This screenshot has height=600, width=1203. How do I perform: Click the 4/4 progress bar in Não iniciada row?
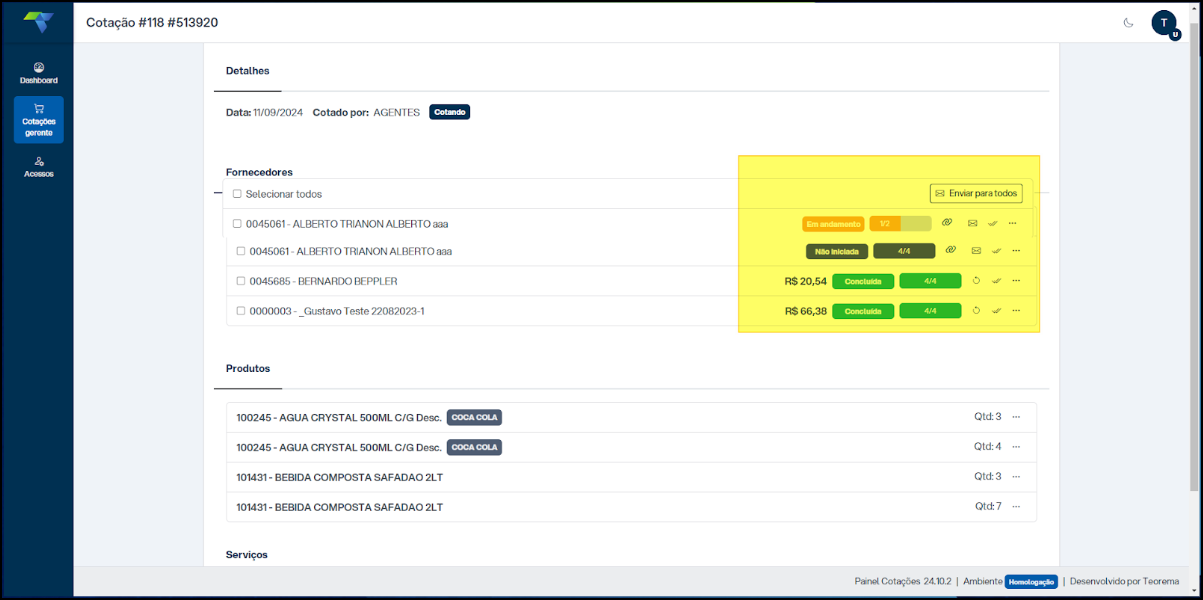tap(904, 251)
